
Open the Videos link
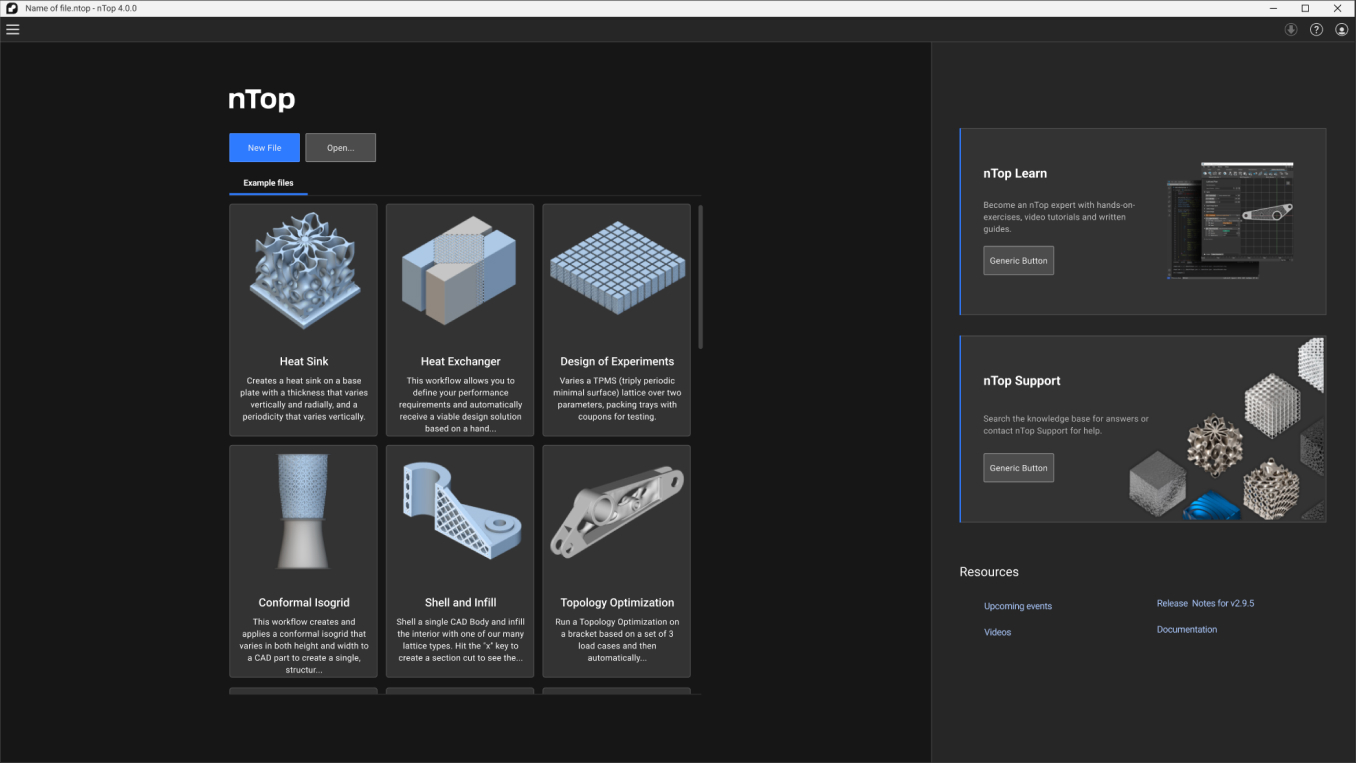click(997, 632)
